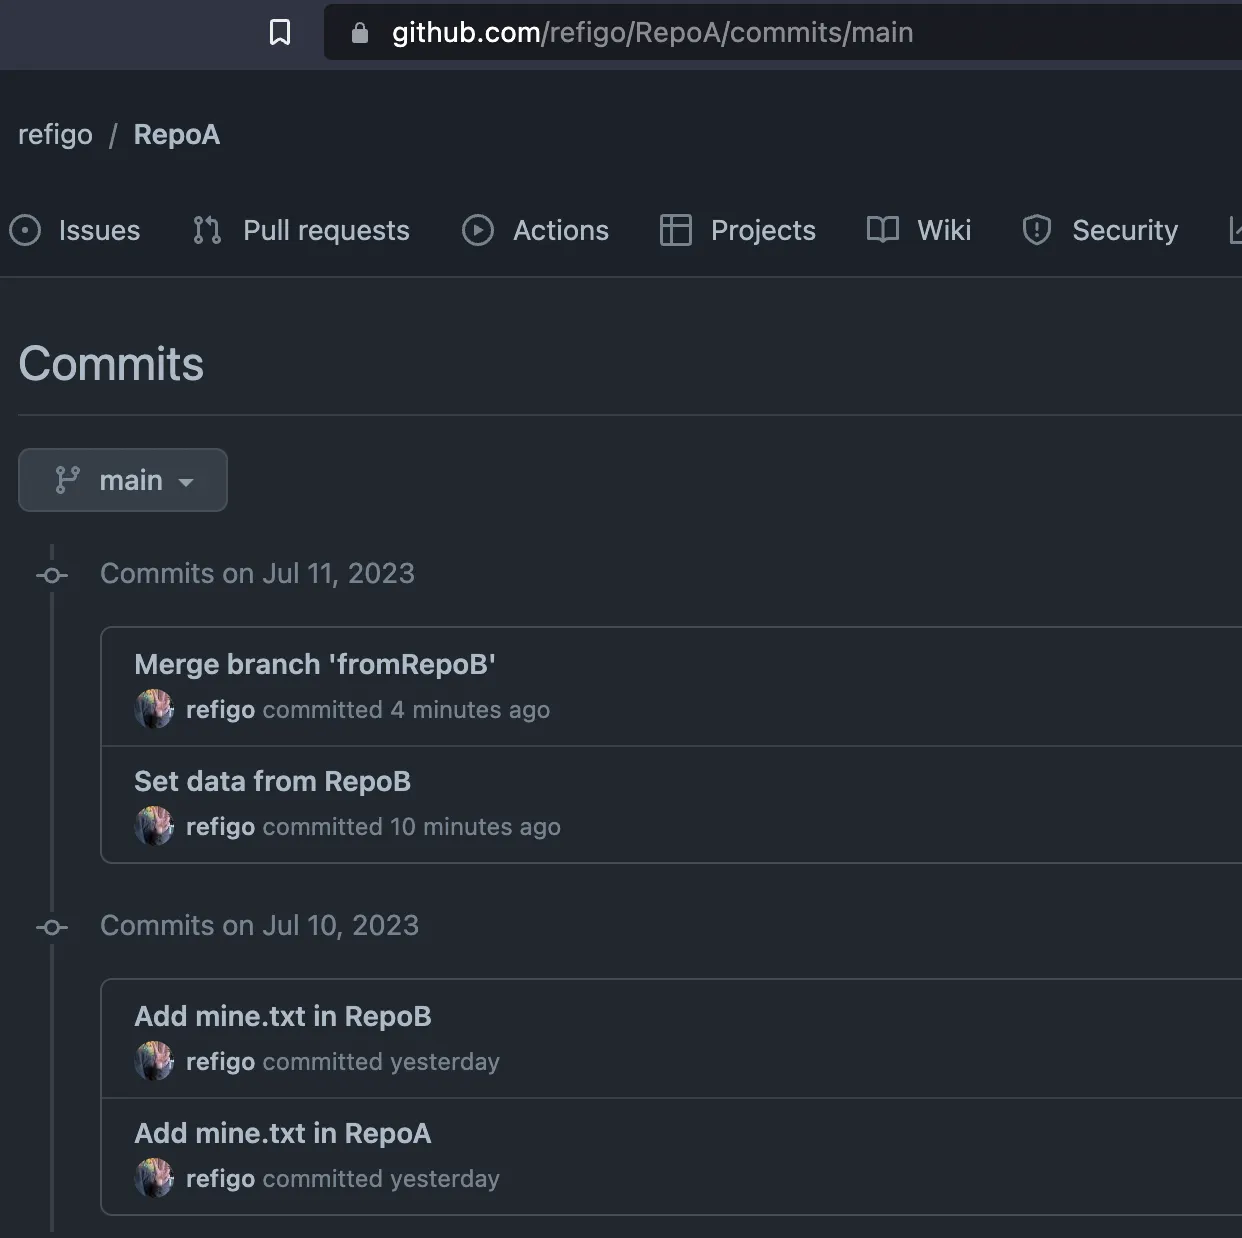This screenshot has width=1242, height=1238.
Task: Open the Add mine.txt in RepoB commit
Action: point(283,1017)
